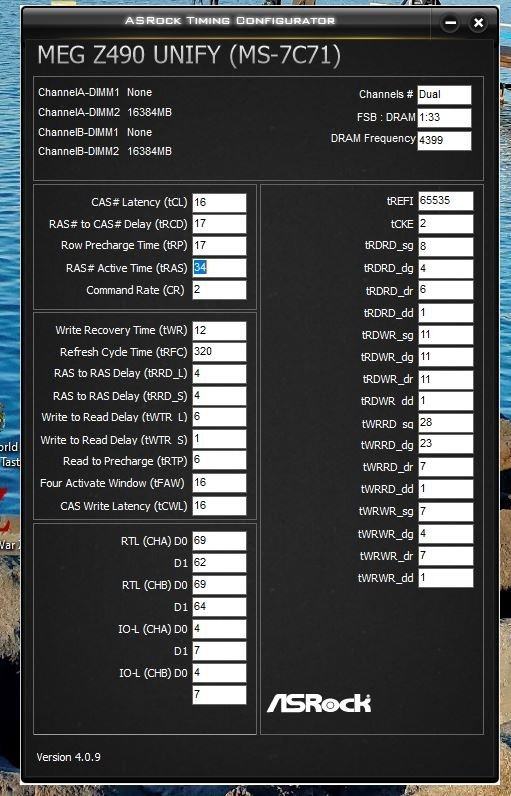The width and height of the screenshot is (511, 796).
Task: Click the tRDWR_dr field
Action: click(446, 379)
